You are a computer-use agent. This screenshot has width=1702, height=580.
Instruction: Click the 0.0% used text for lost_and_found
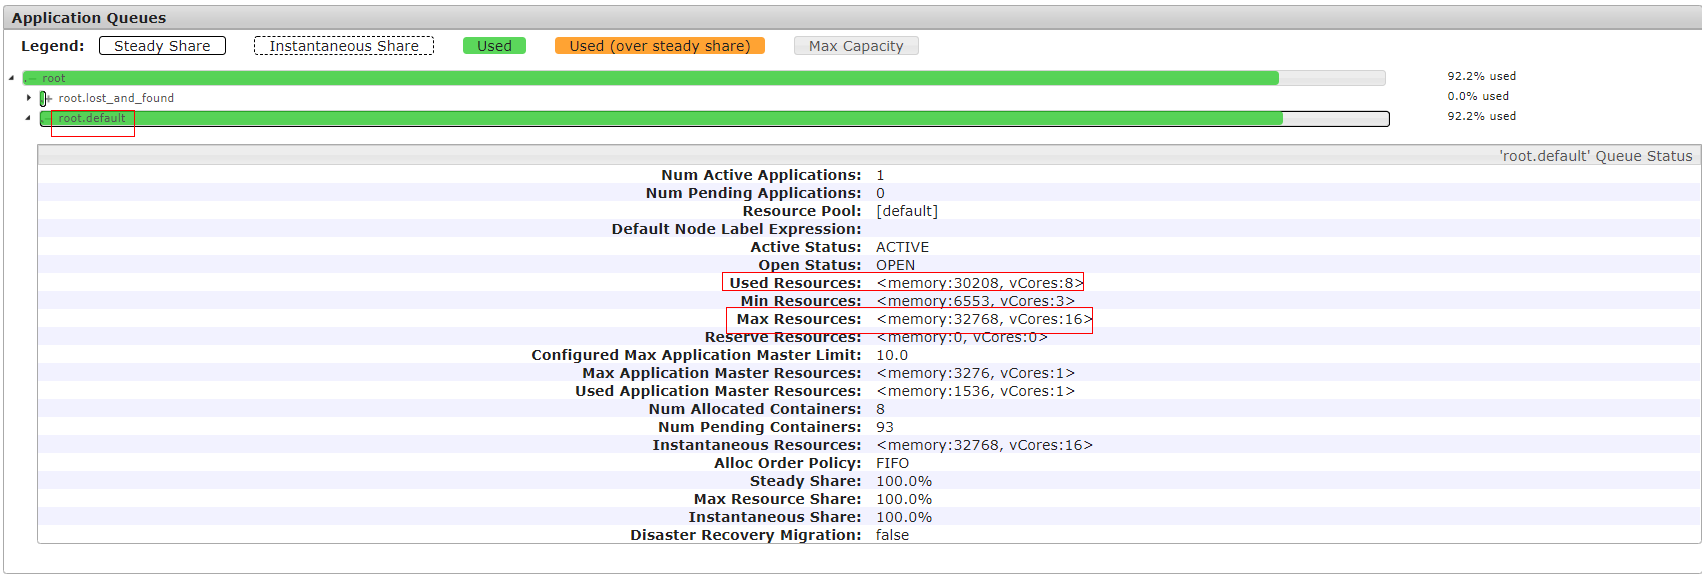(x=1478, y=96)
